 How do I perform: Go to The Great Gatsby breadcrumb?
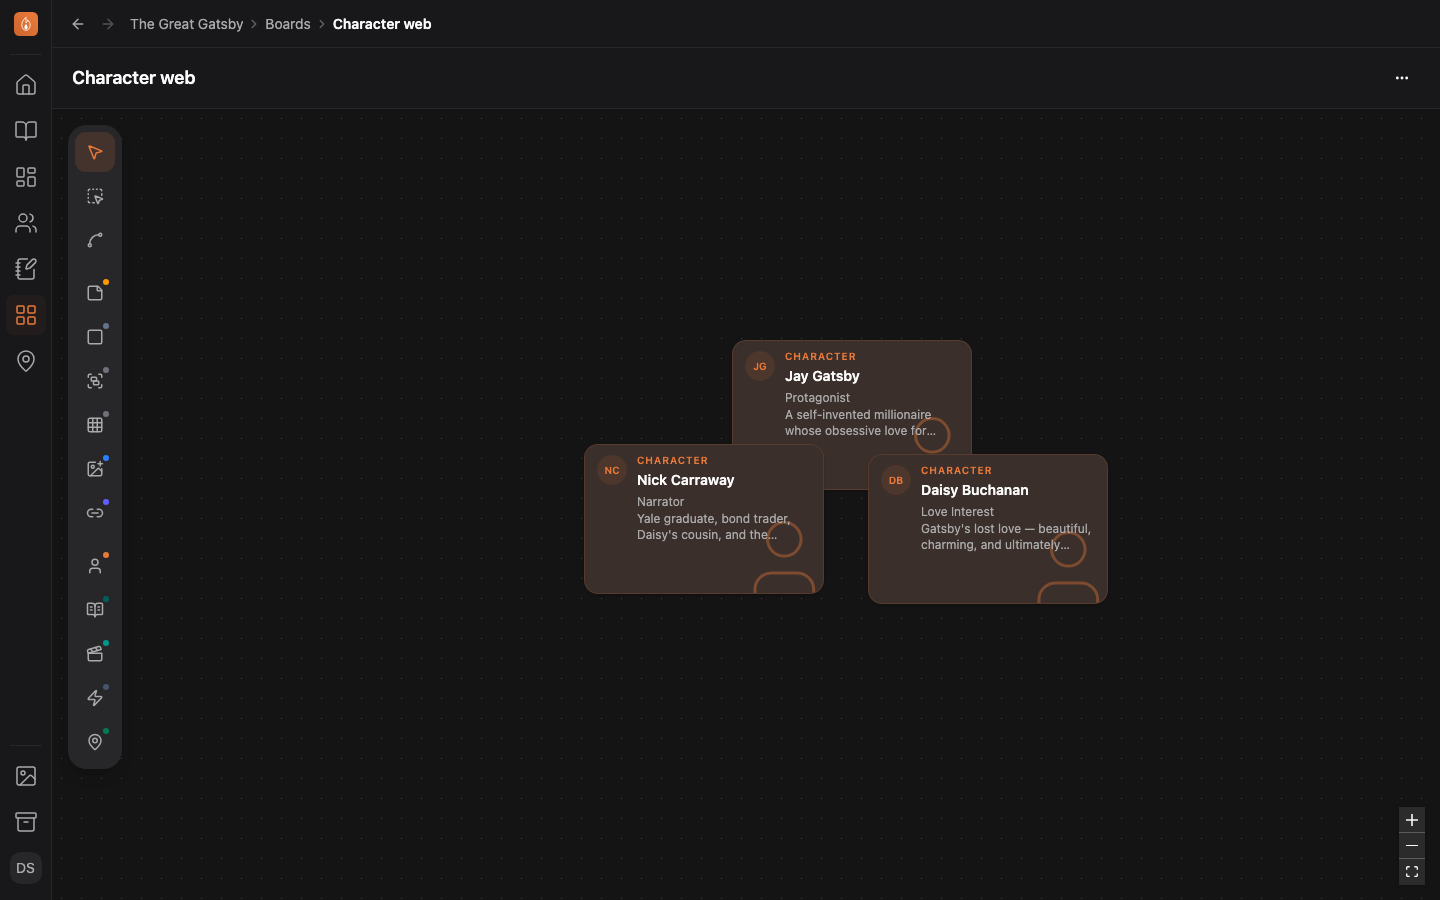[x=187, y=24]
